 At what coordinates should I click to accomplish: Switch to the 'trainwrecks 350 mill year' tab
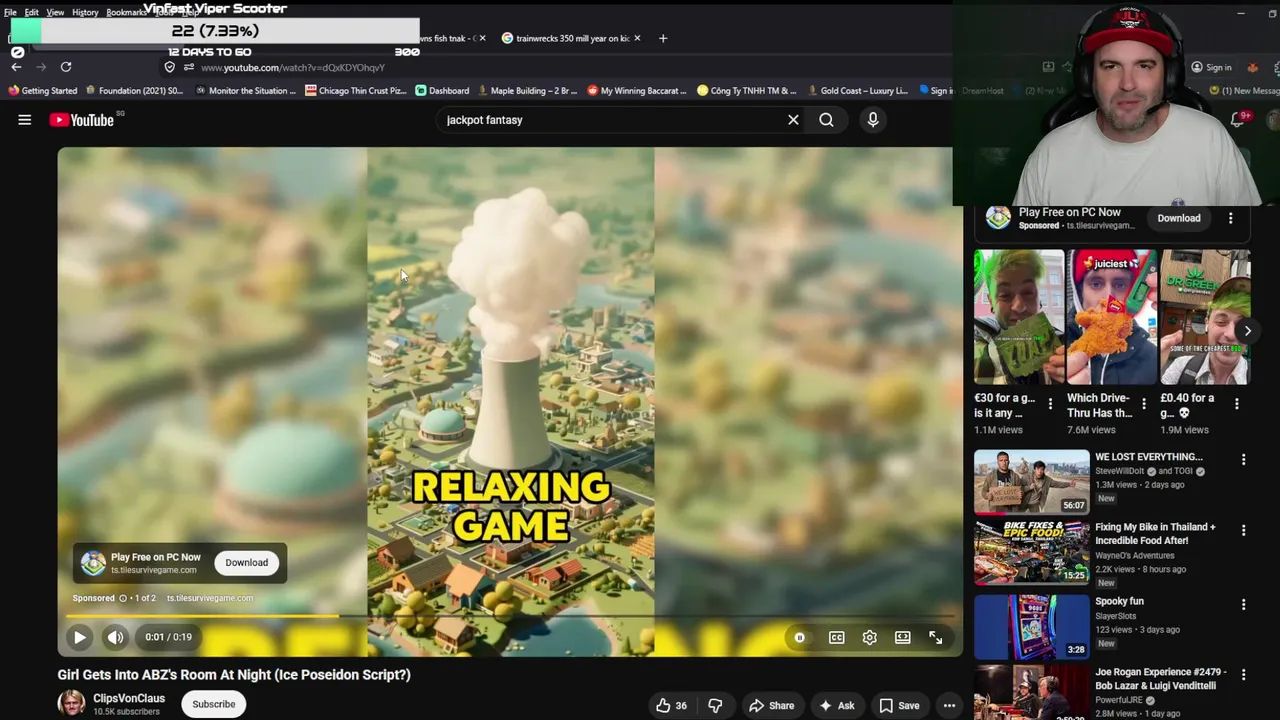pos(572,38)
